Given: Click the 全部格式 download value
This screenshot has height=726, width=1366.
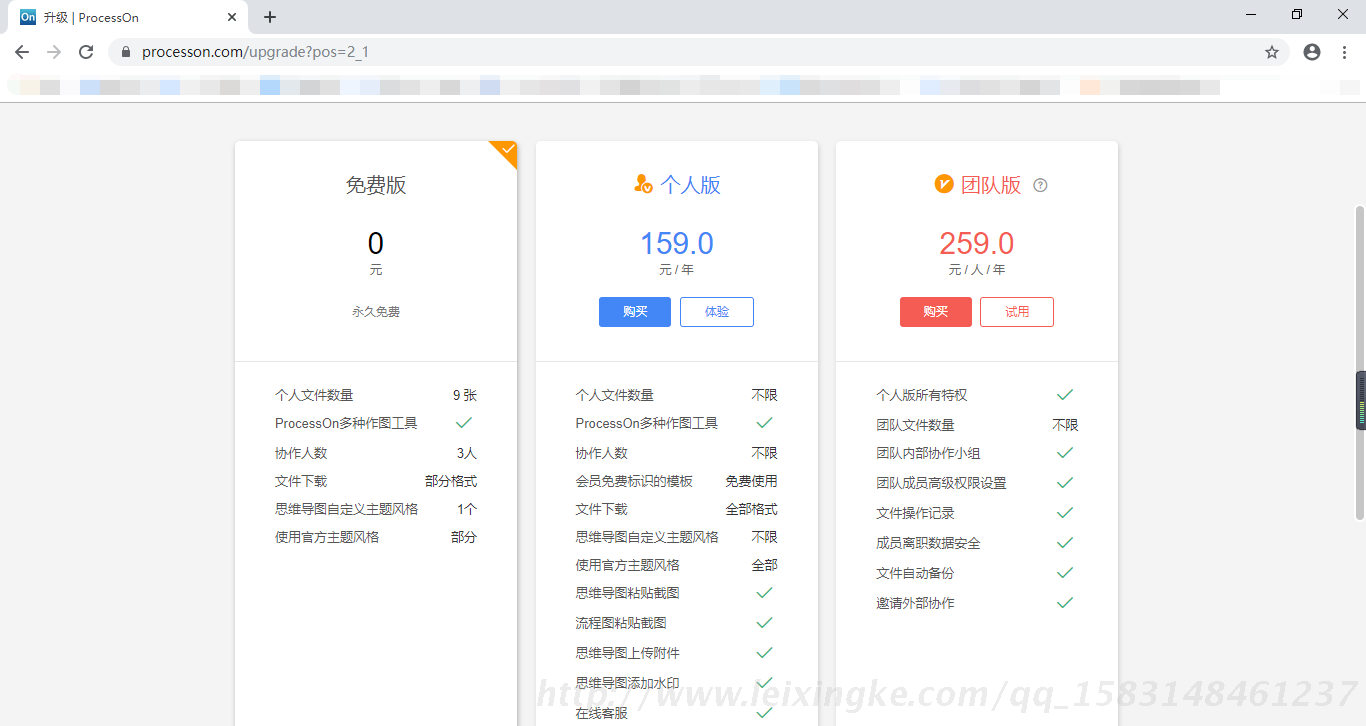Looking at the screenshot, I should point(751,509).
